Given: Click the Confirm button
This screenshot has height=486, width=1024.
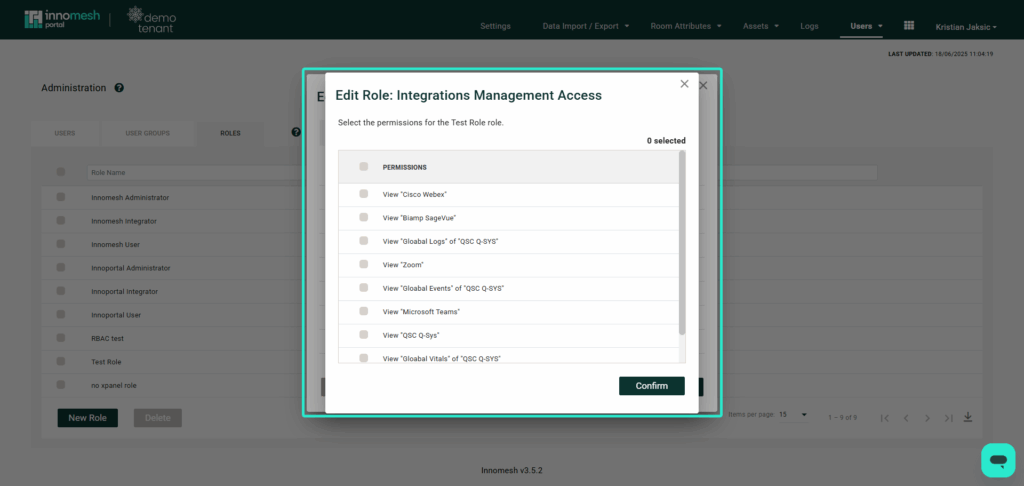Looking at the screenshot, I should pyautogui.click(x=652, y=386).
